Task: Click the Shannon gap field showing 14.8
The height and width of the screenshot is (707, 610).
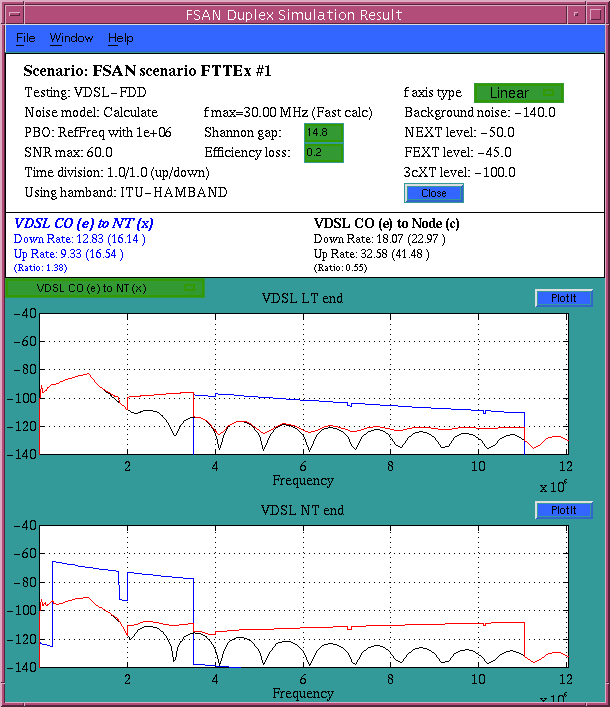Action: (x=324, y=133)
